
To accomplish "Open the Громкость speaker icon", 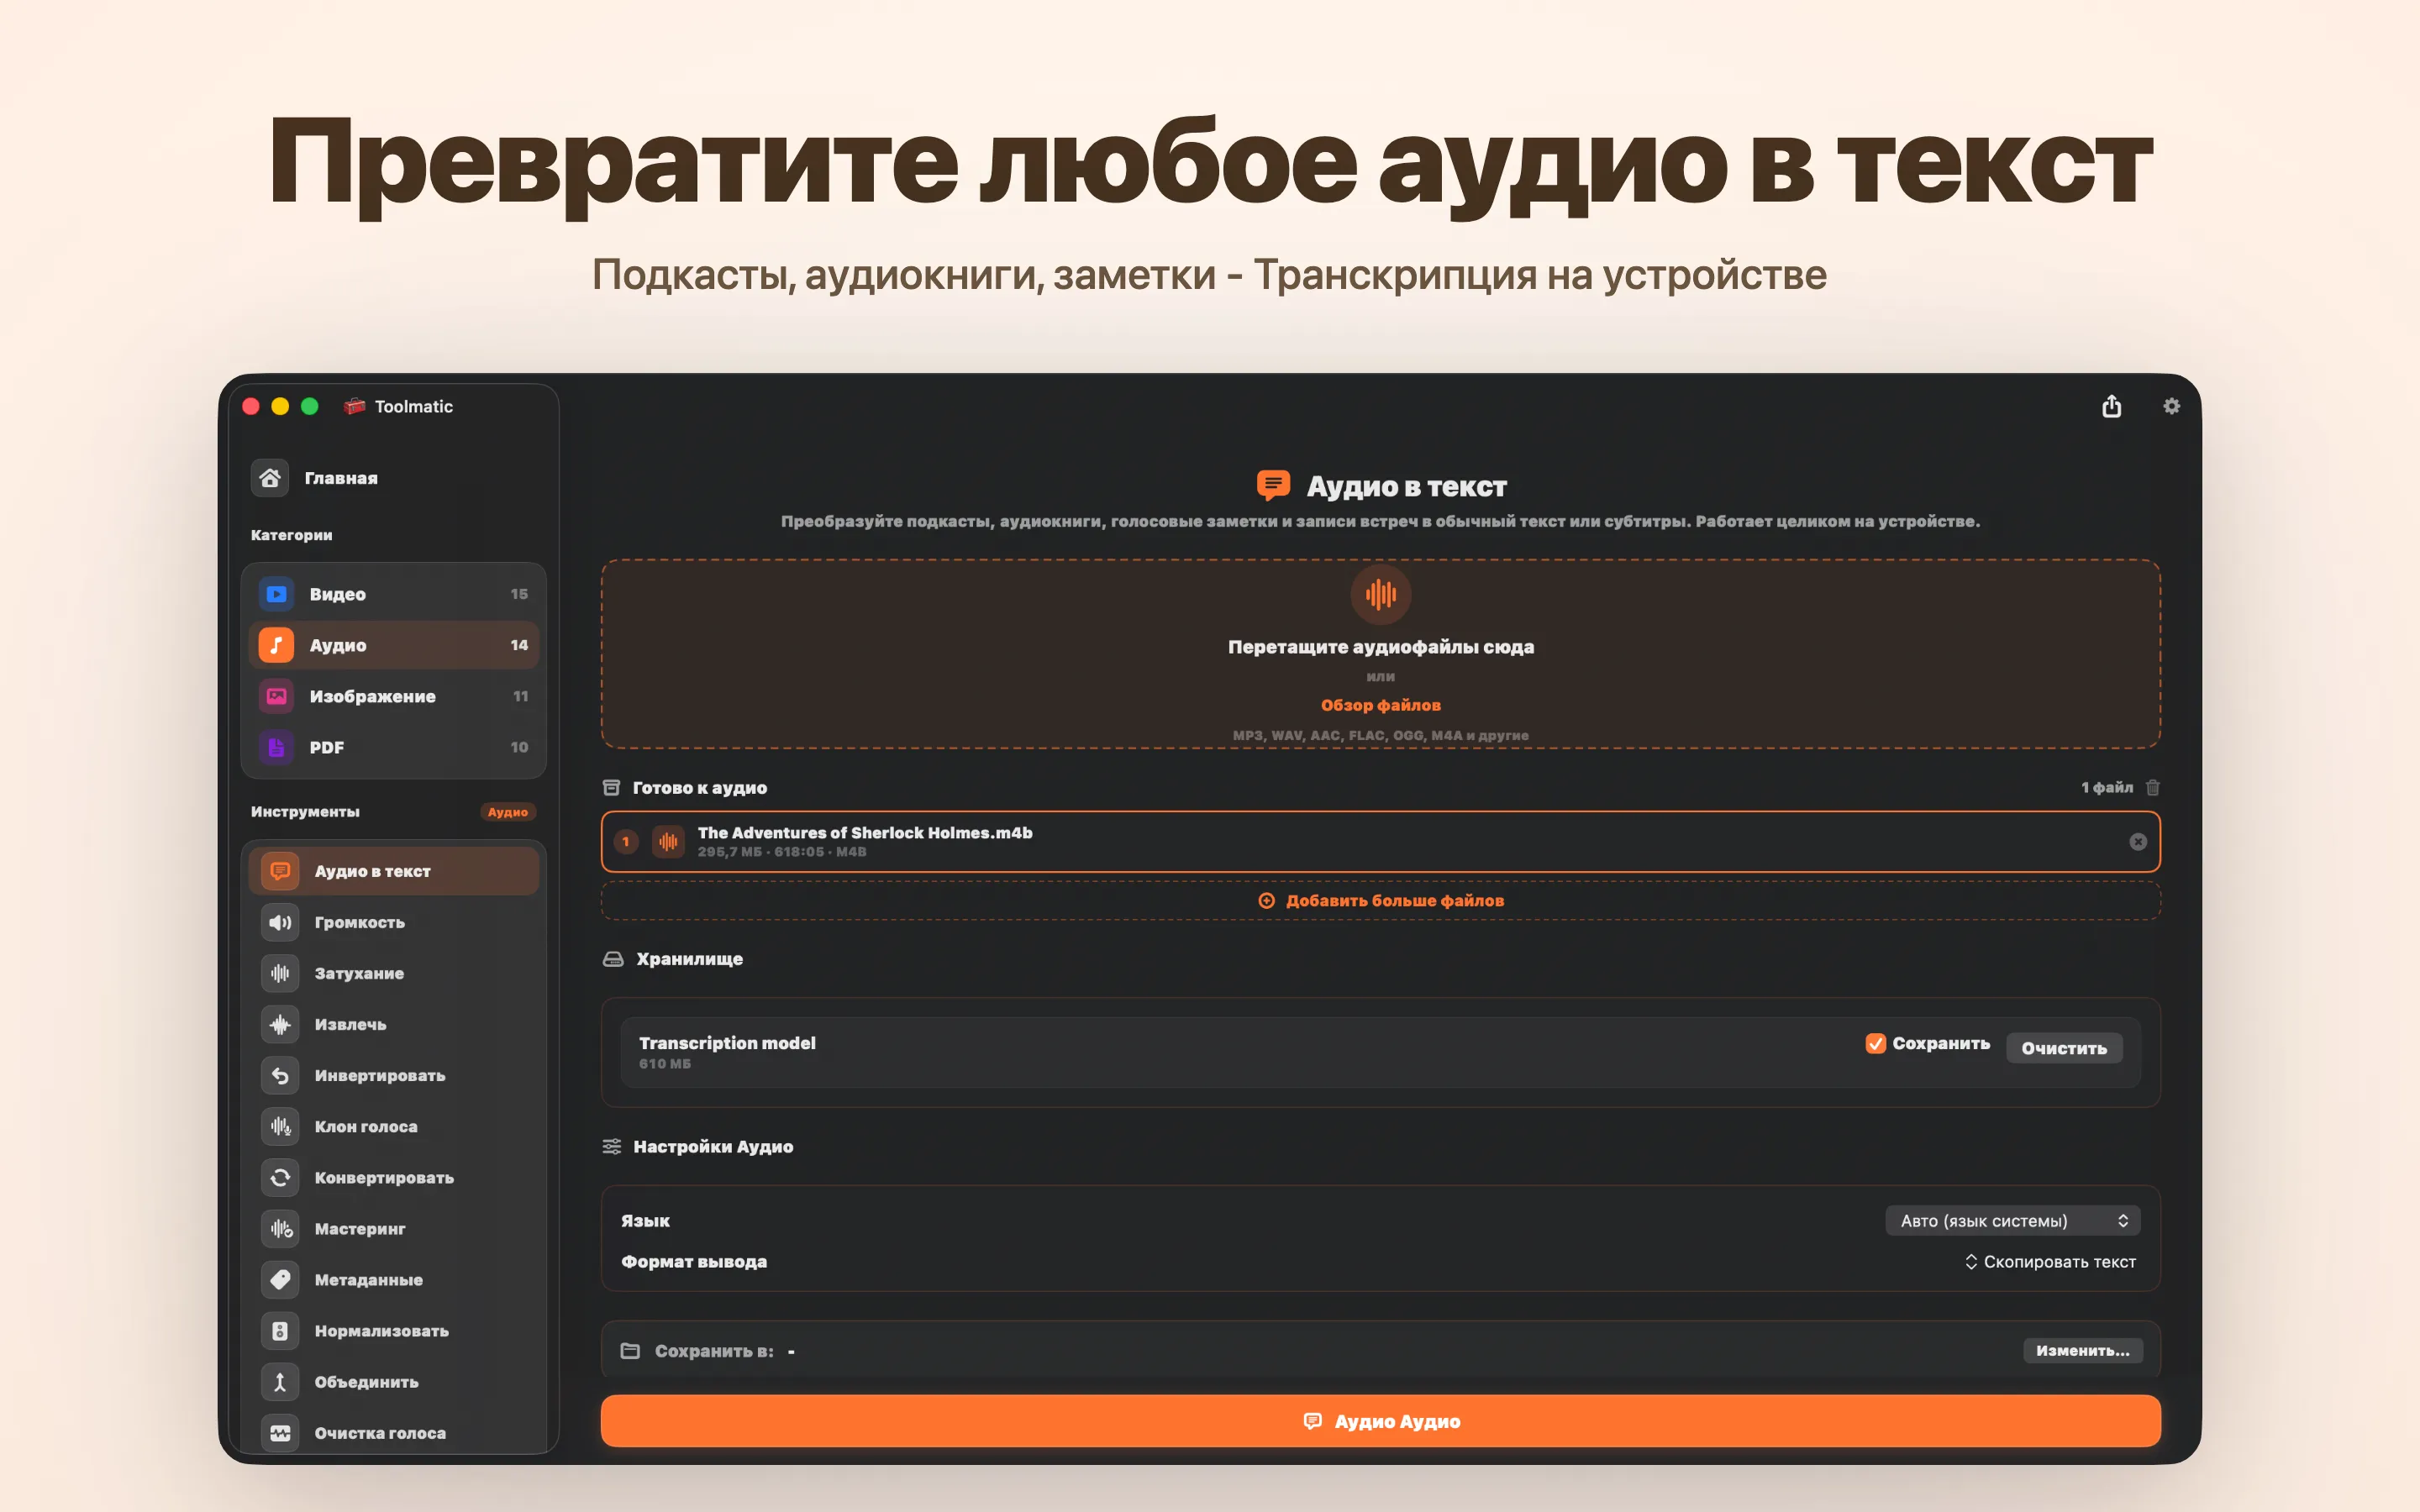I will pos(280,922).
